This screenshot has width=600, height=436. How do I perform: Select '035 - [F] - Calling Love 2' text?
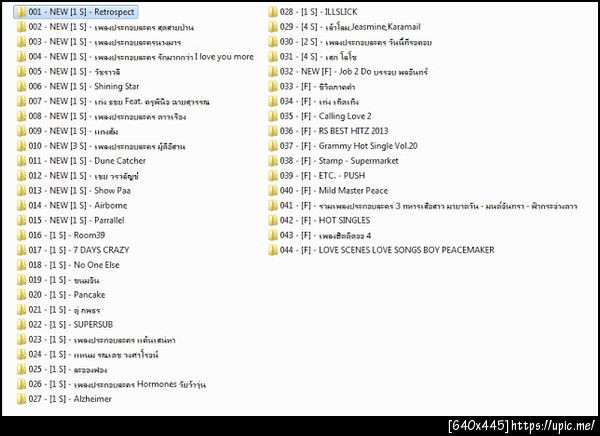326,116
